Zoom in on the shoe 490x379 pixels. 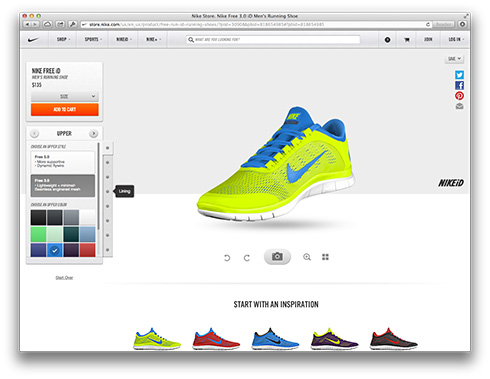coord(307,257)
